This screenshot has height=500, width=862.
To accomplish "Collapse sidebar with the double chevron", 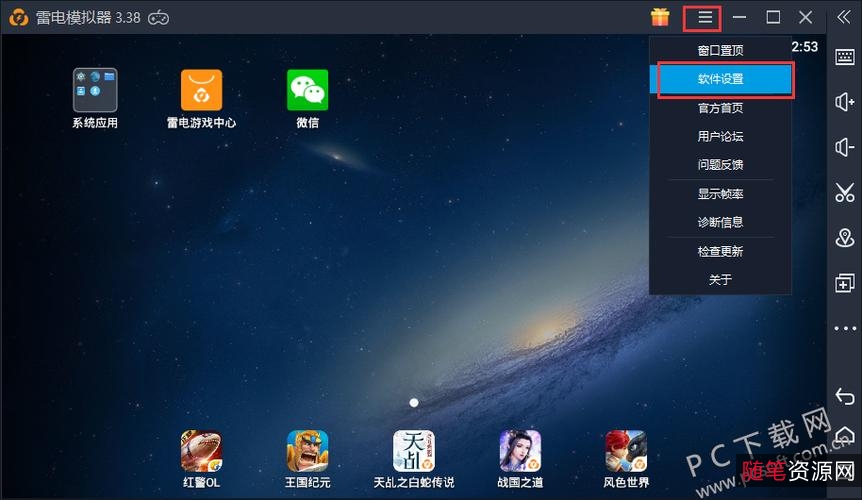I will pos(845,17).
